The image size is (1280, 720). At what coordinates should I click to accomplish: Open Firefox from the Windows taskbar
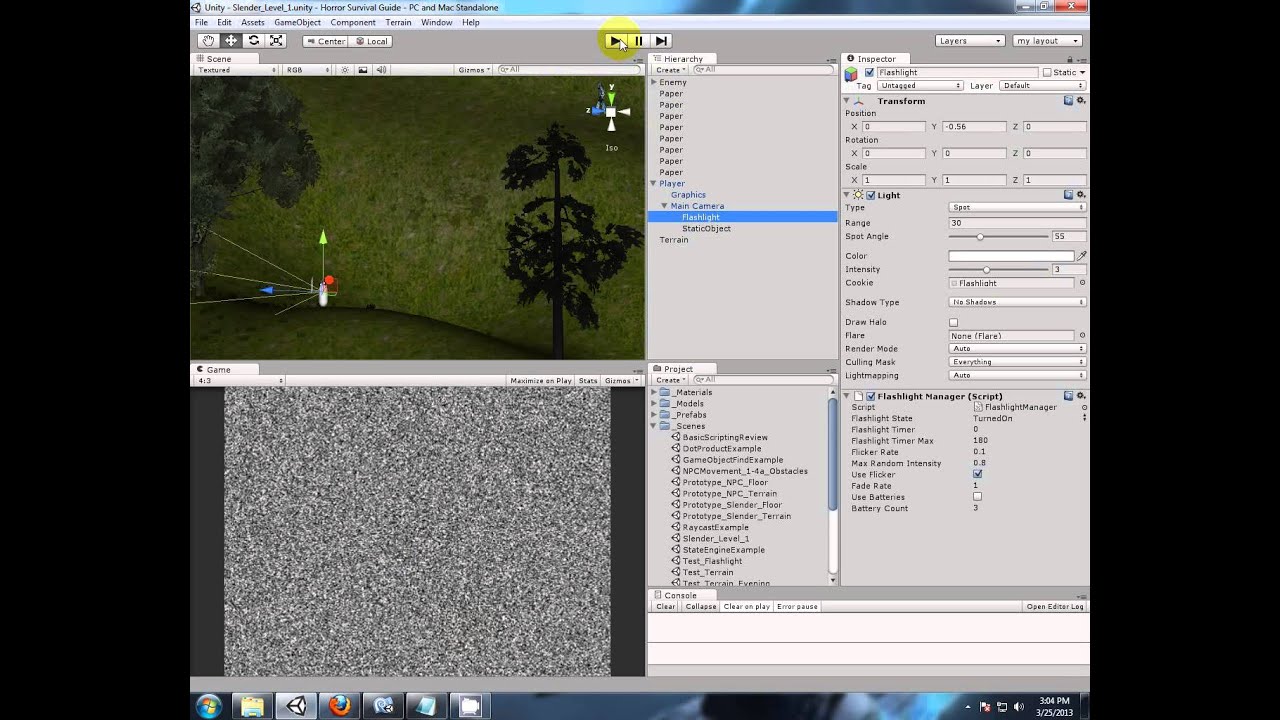[x=340, y=705]
